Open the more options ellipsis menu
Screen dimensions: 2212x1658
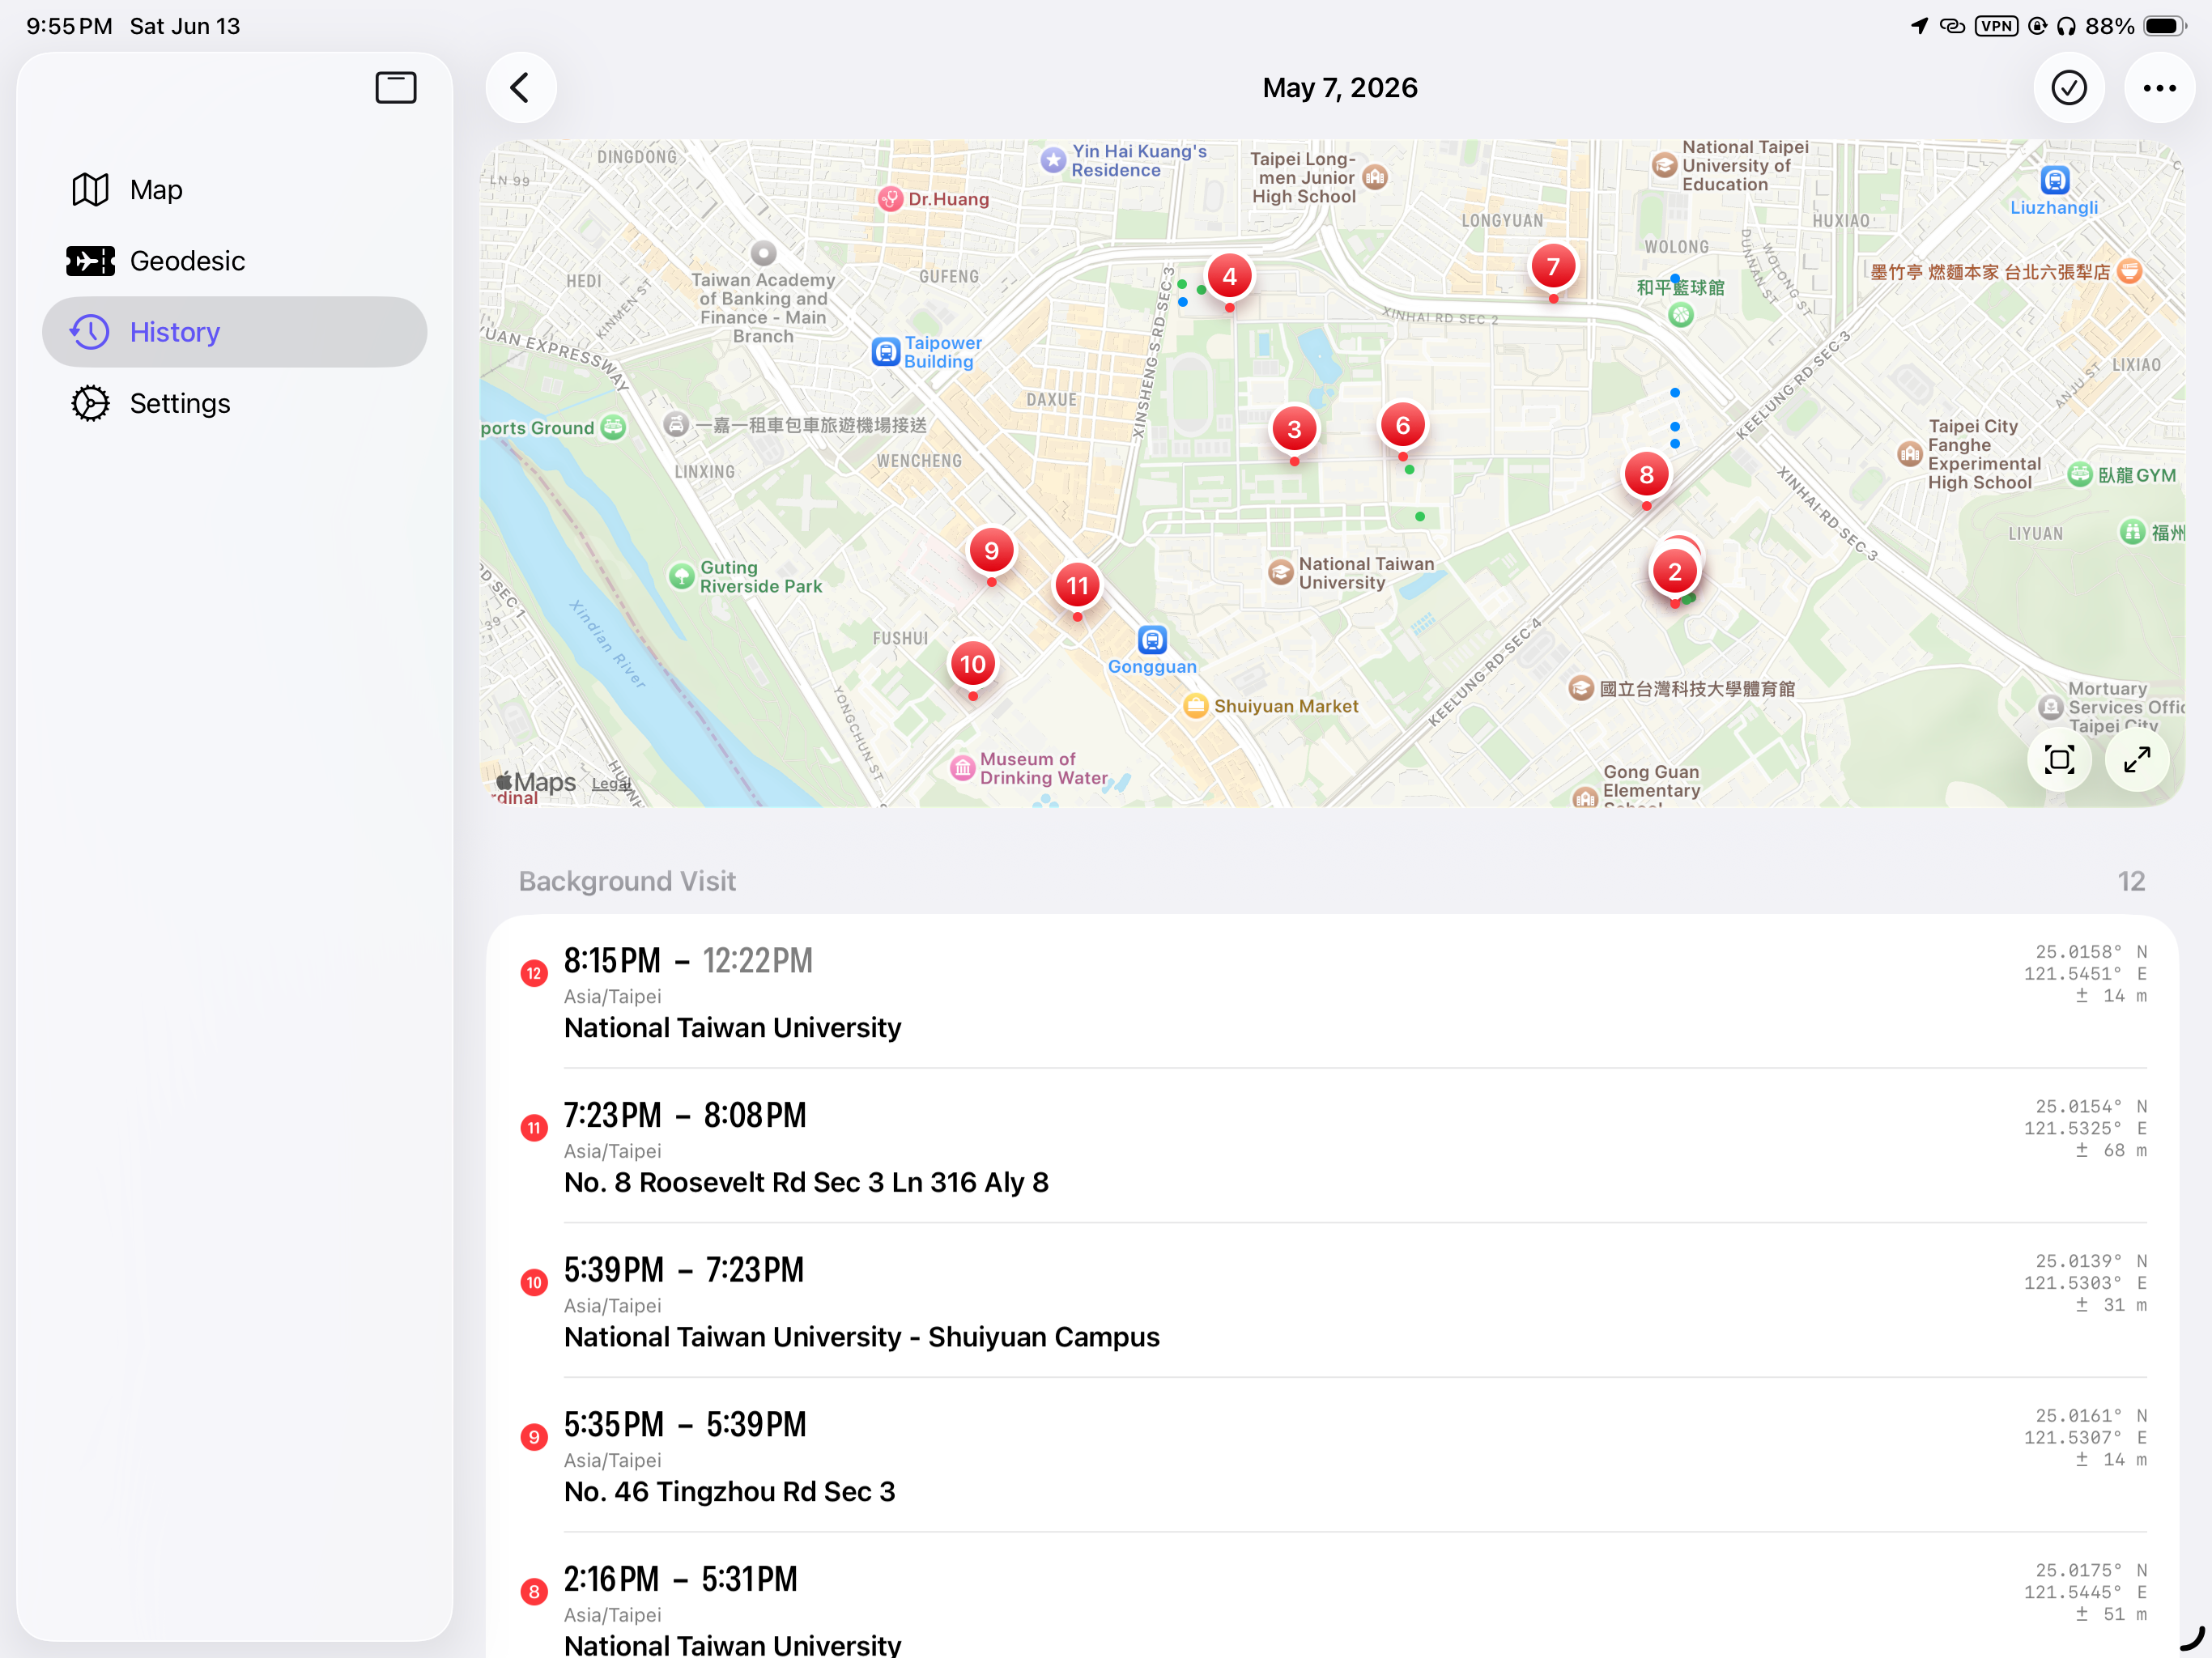point(2159,88)
